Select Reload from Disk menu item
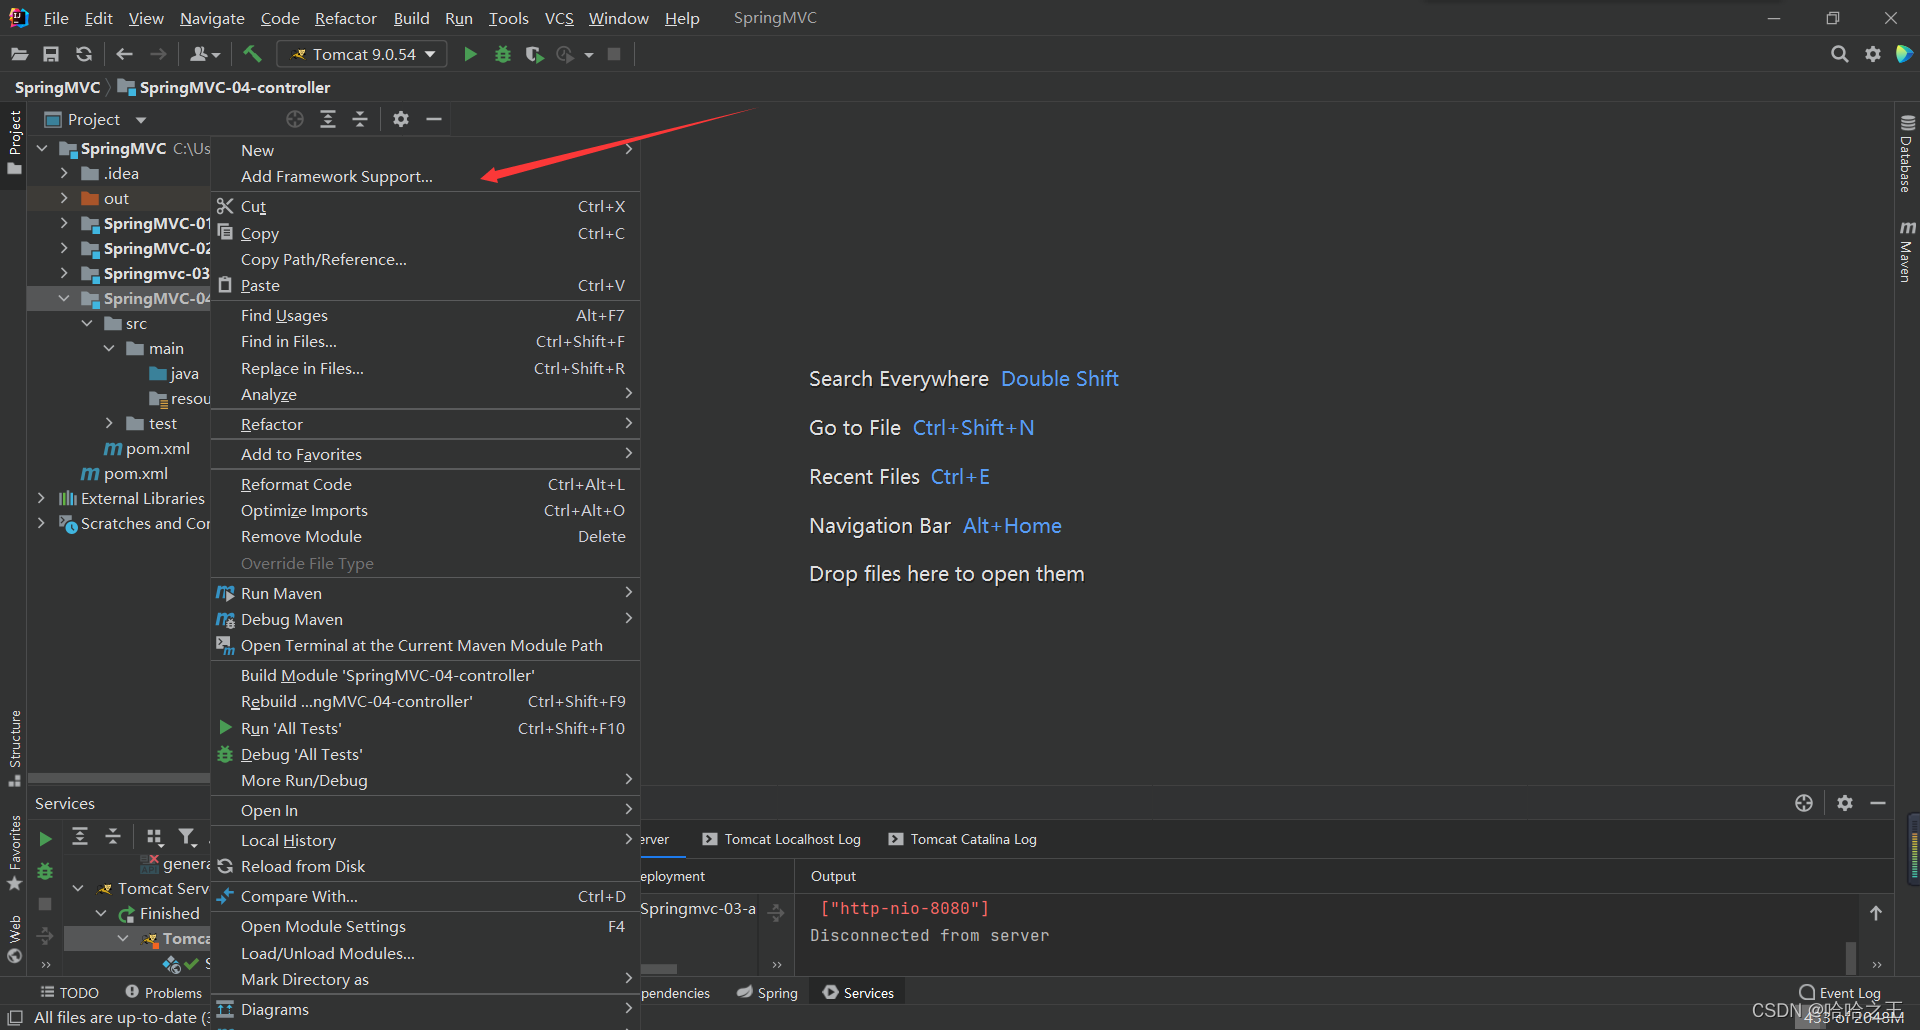1920x1030 pixels. click(425, 866)
